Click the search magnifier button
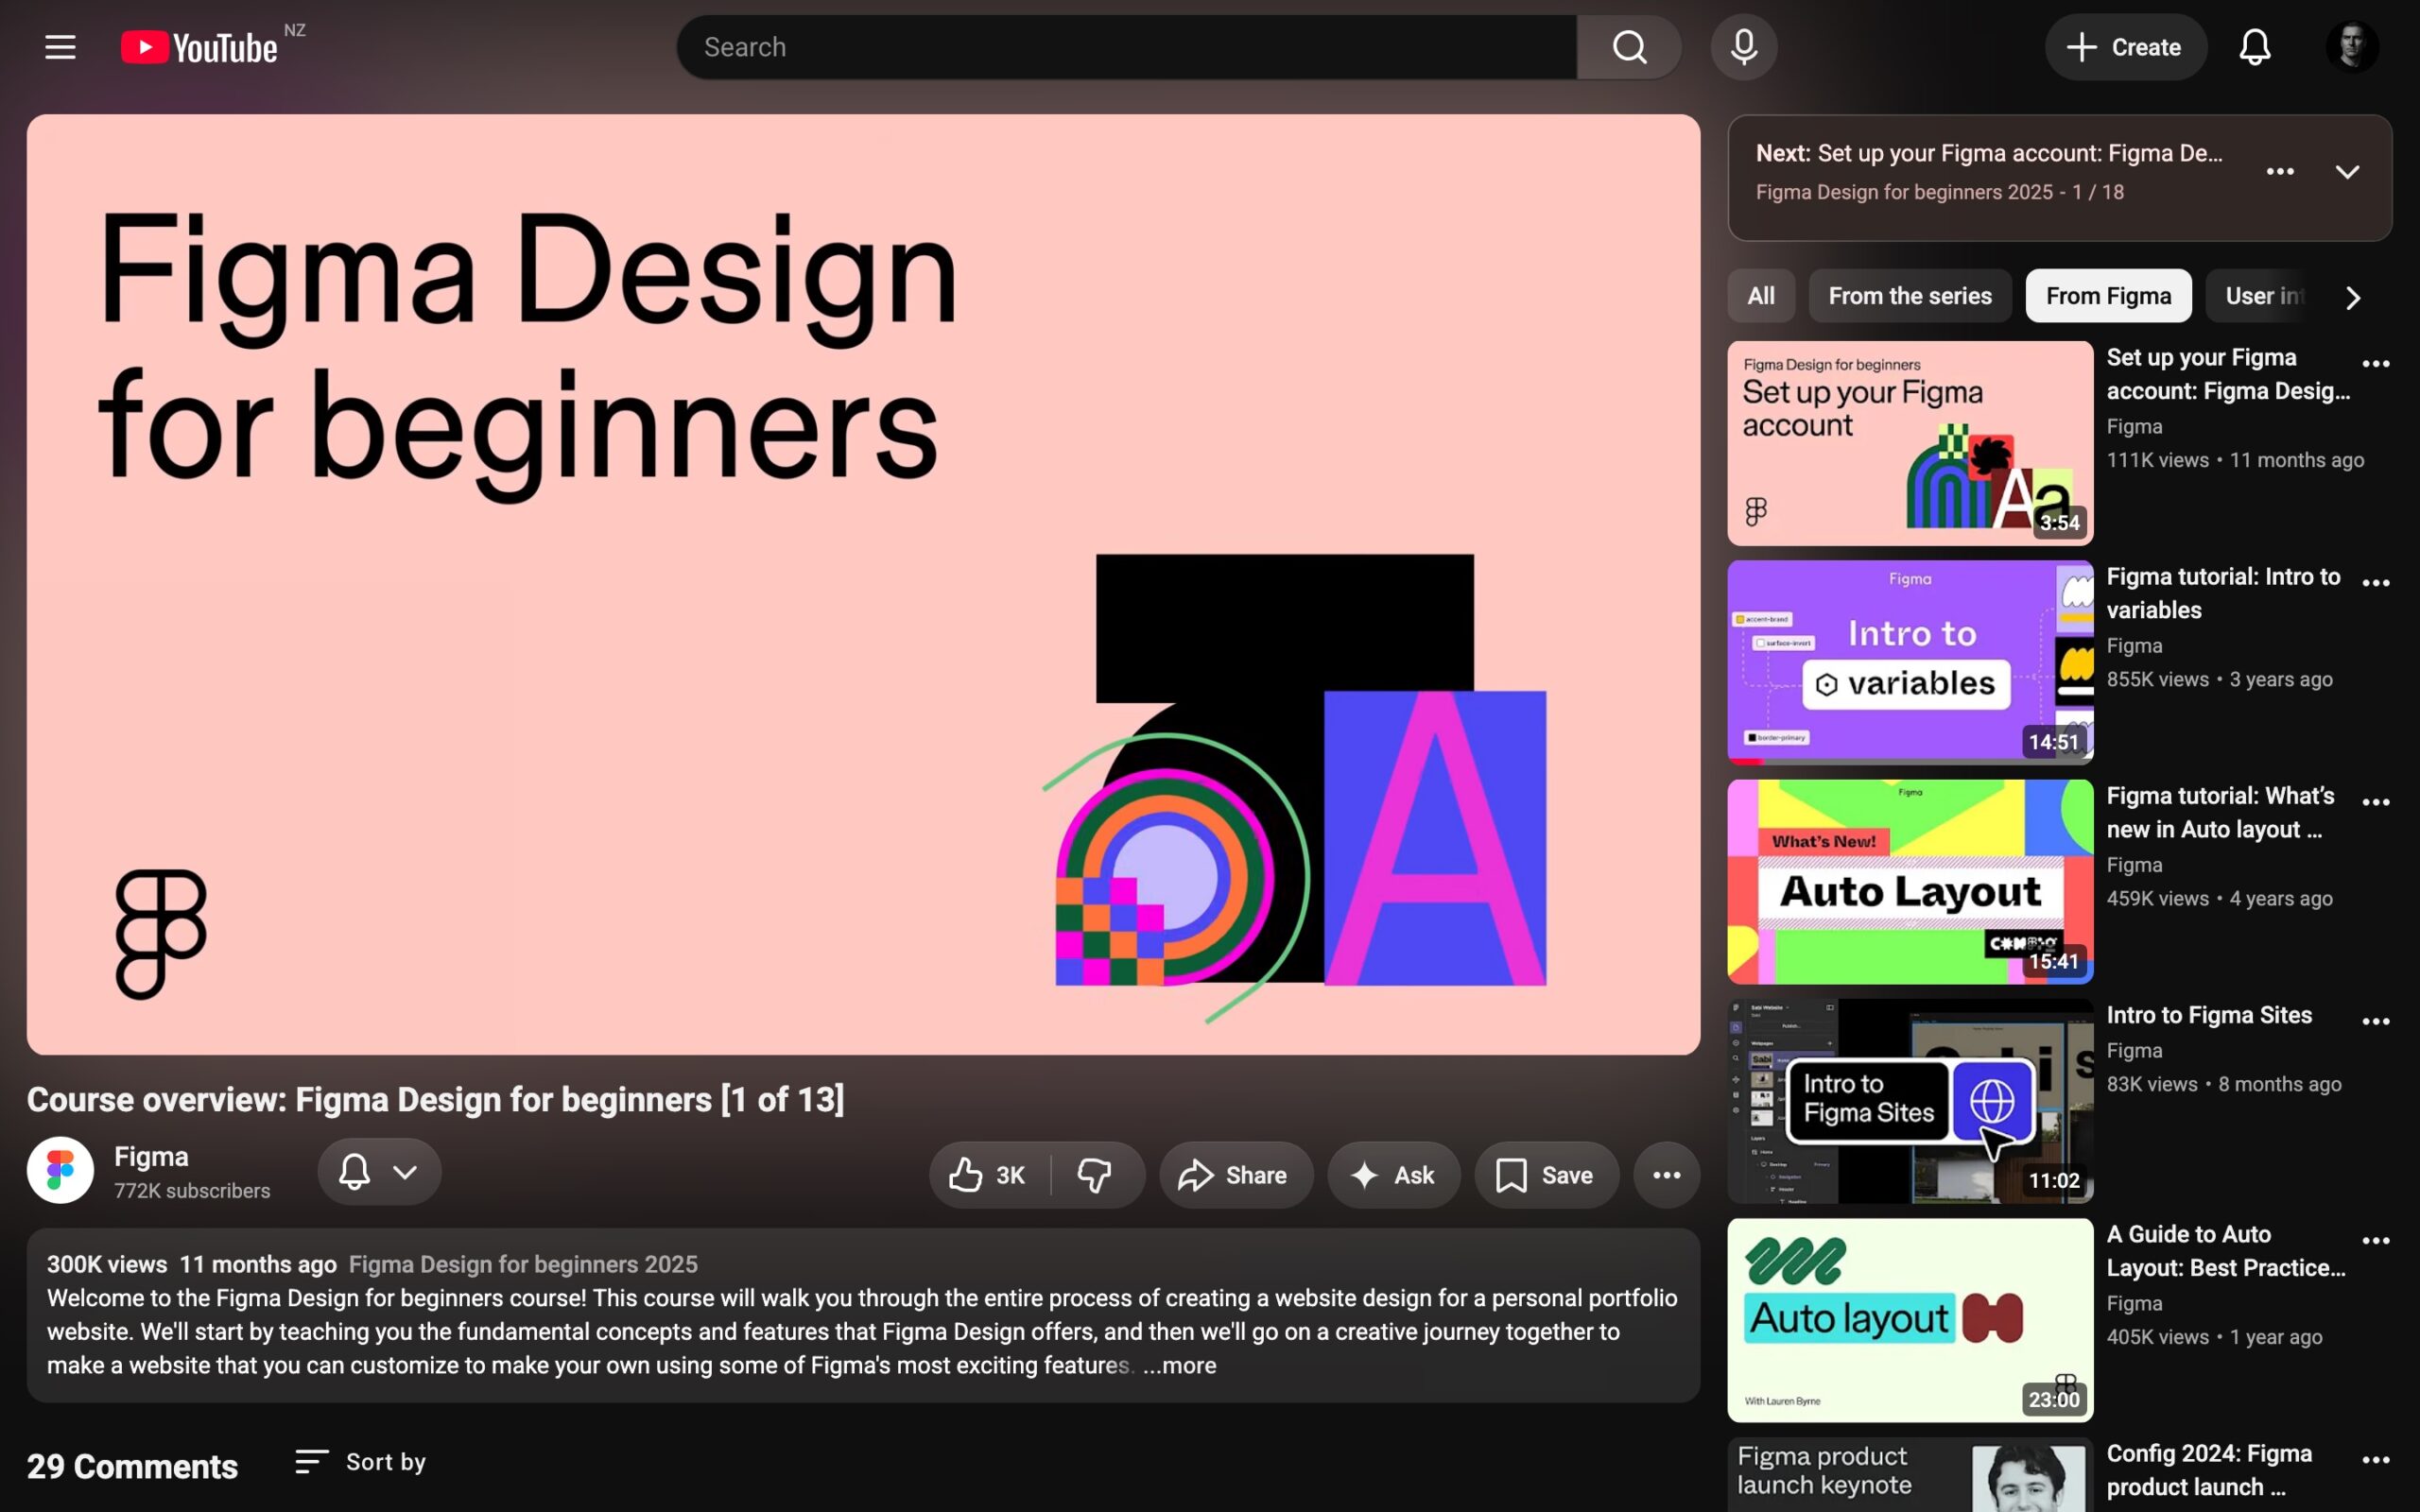The height and width of the screenshot is (1512, 2420). point(1629,47)
